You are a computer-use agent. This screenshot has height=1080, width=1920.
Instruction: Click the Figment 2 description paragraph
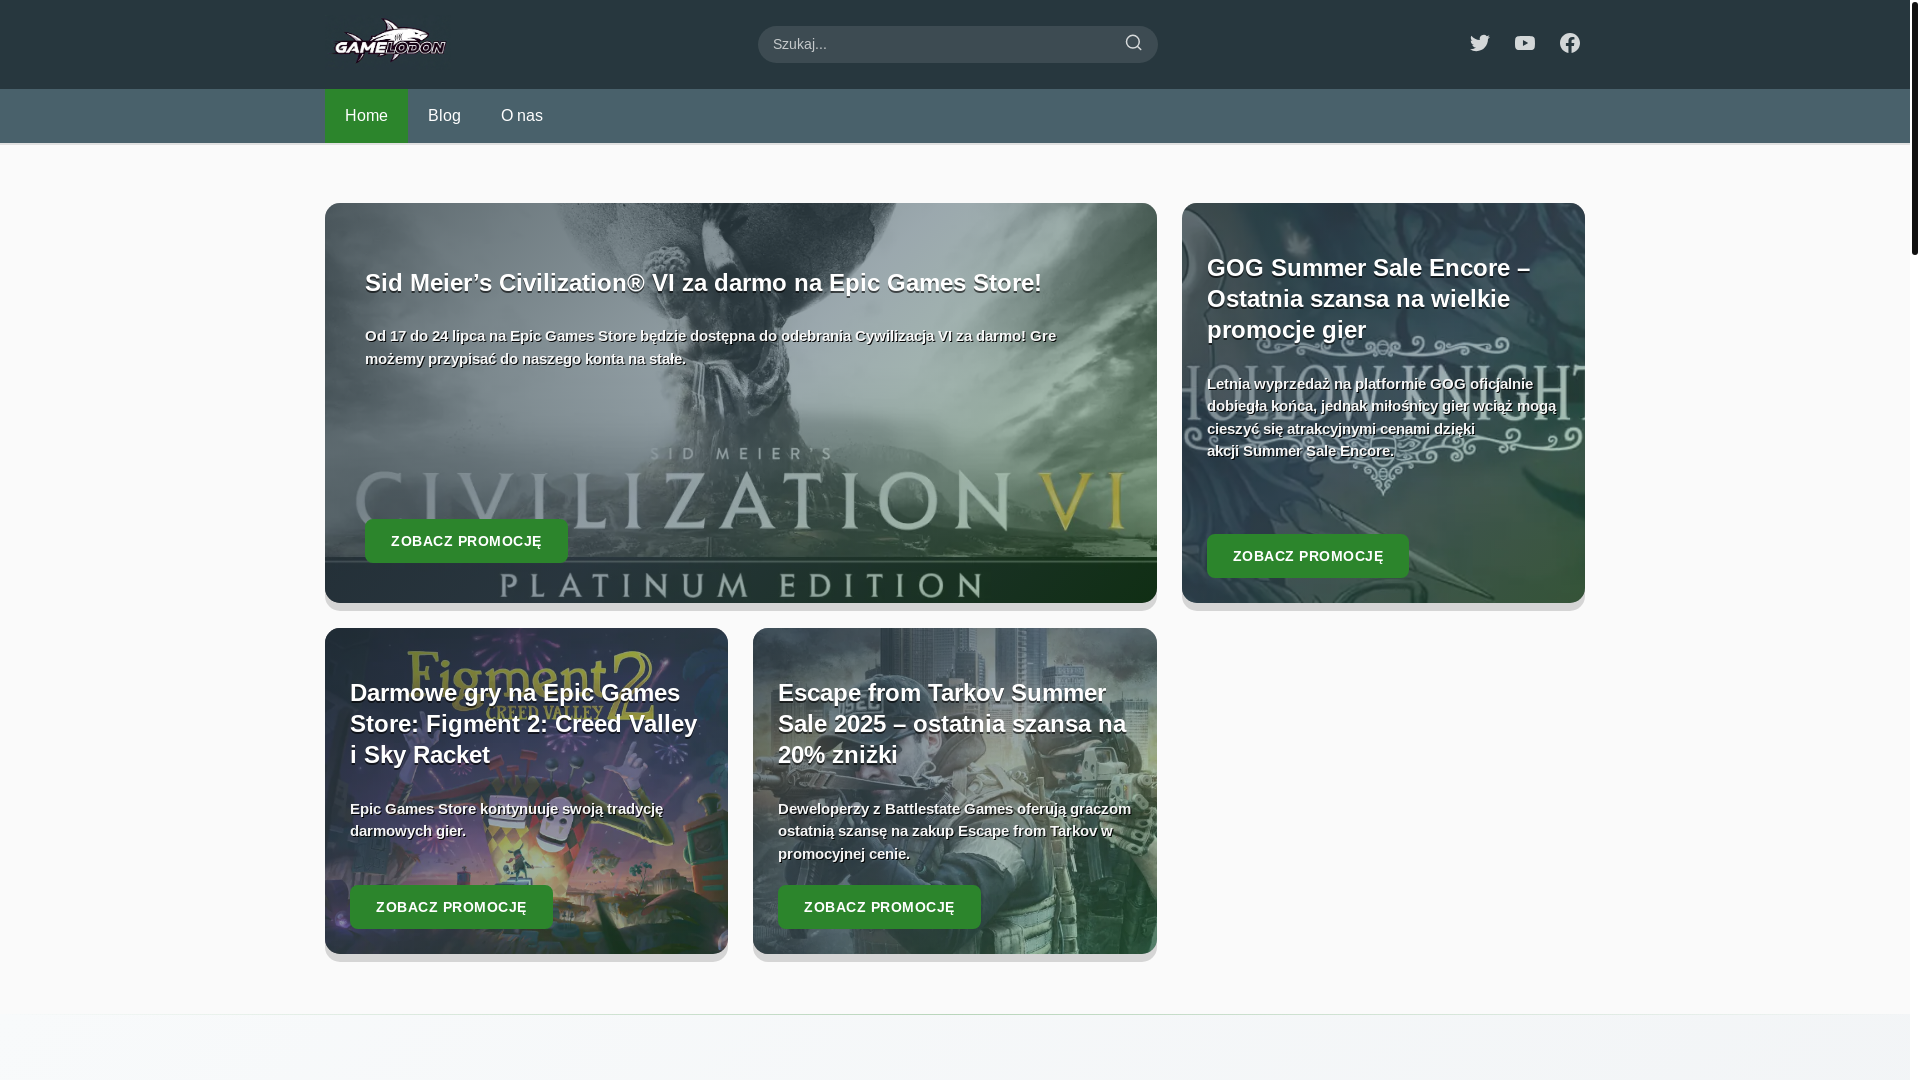506,820
